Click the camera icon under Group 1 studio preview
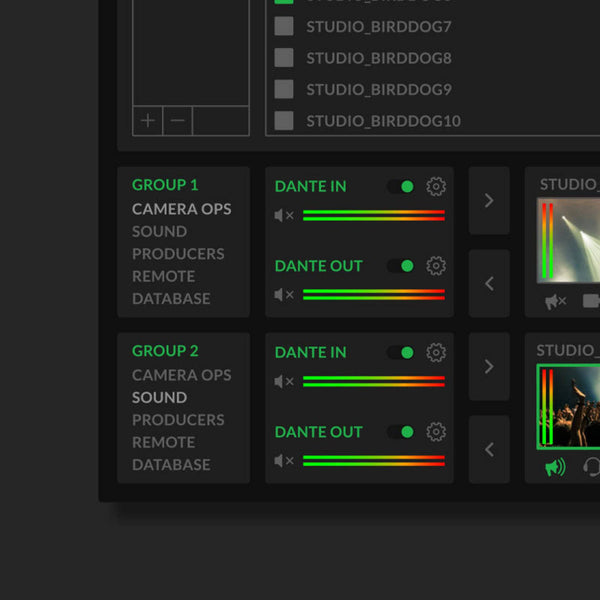The width and height of the screenshot is (600, 600). [591, 301]
